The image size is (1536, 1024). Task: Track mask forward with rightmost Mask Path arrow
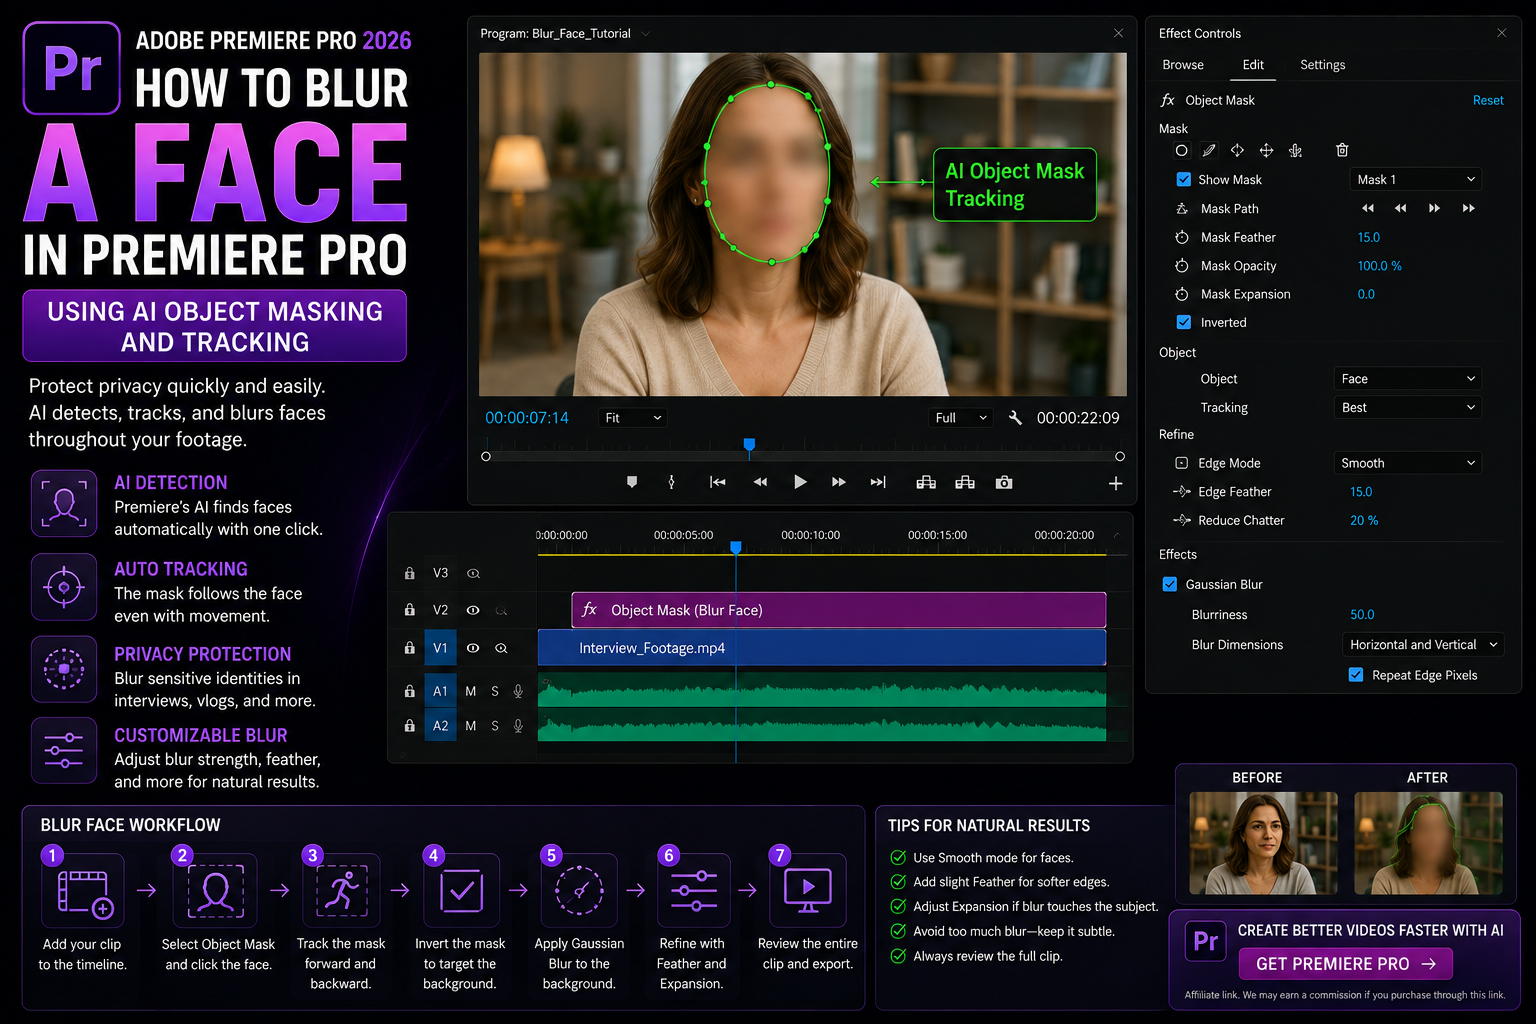pos(1468,208)
